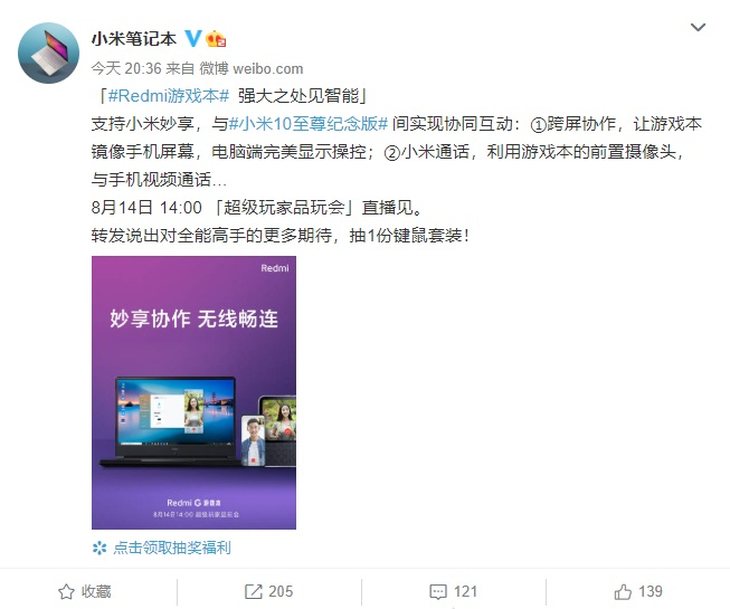Viewport: 730px width, 609px height.
Task: Click the membership crown badge icon
Action: [216, 39]
